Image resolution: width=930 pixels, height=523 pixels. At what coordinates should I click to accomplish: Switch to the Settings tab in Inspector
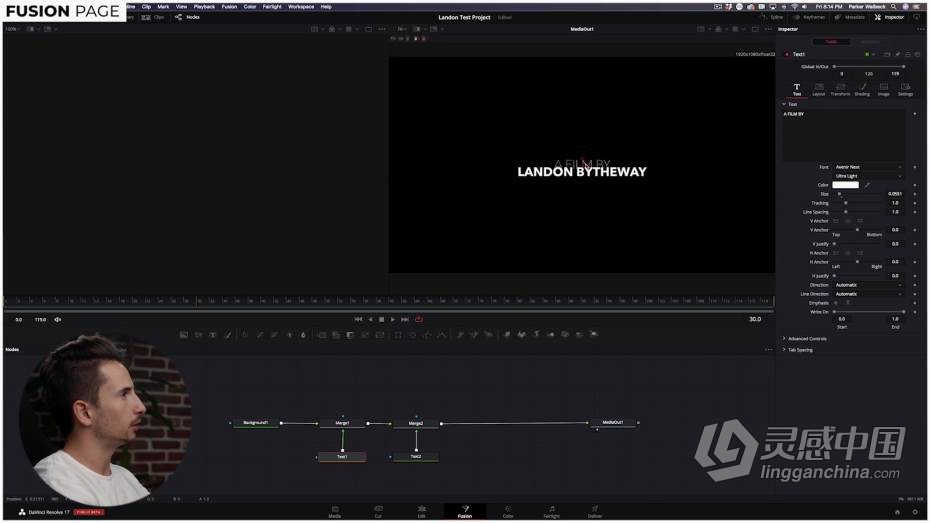pyautogui.click(x=905, y=90)
